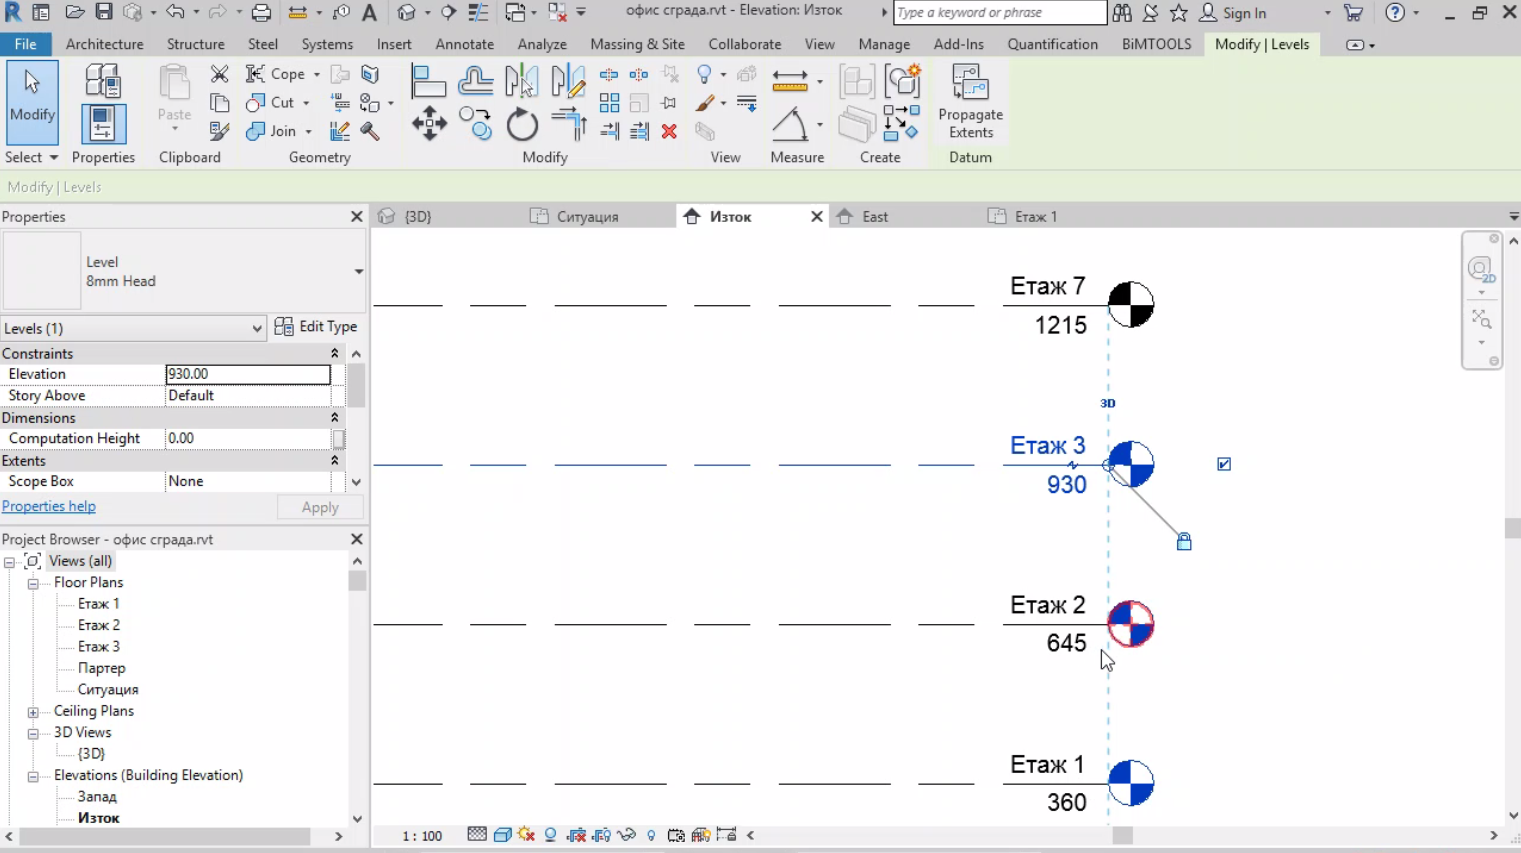This screenshot has width=1521, height=853.
Task: Click the Propagate Extents button
Action: pos(970,102)
